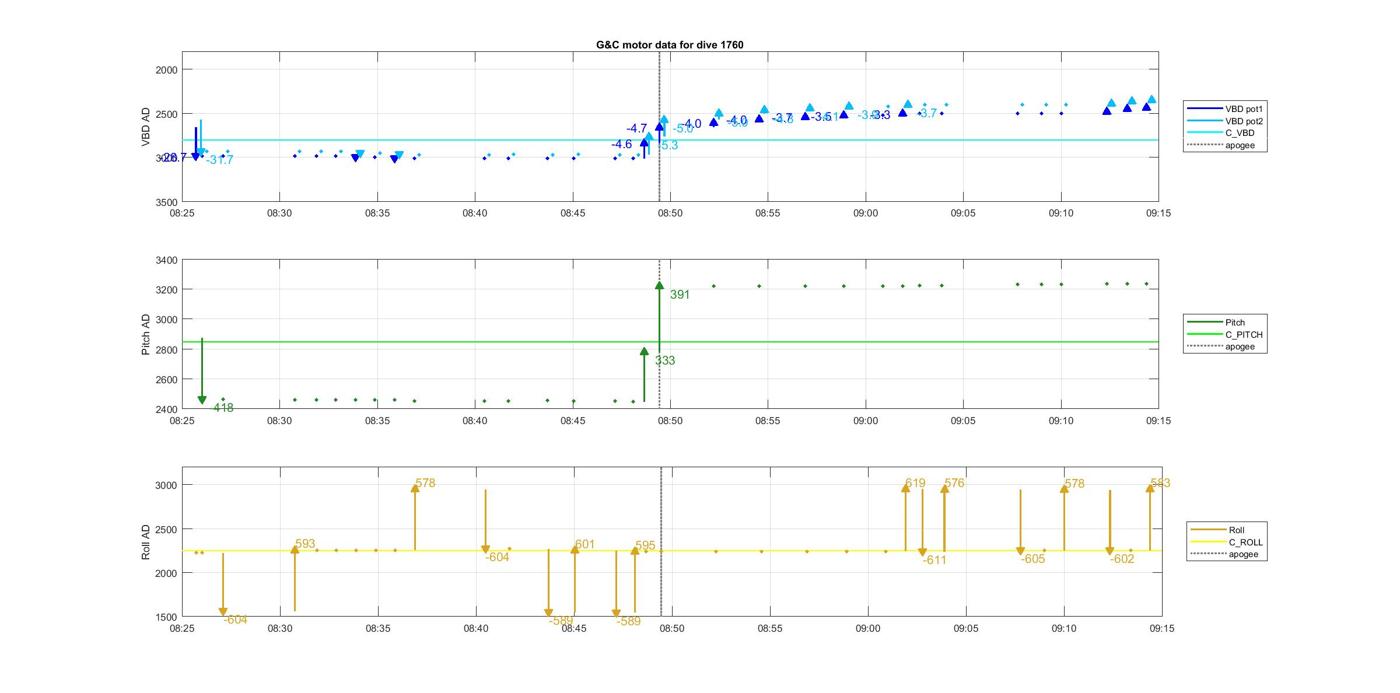
Task: Click the VBD value label '-5.3'
Action: click(x=668, y=145)
